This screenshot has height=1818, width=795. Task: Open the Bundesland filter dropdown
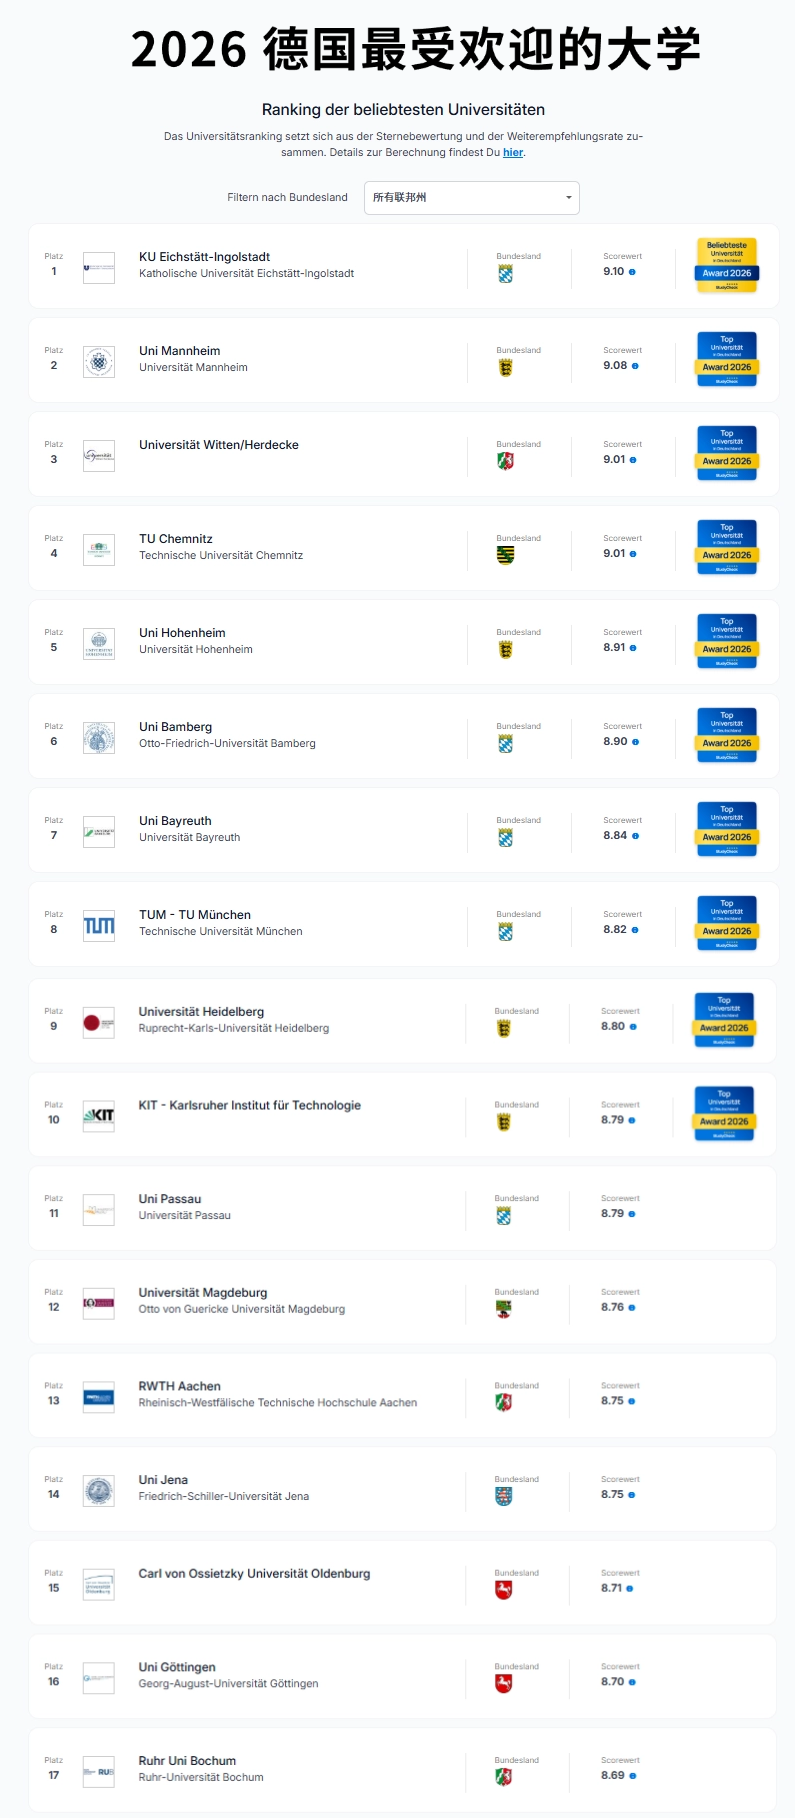(x=472, y=198)
